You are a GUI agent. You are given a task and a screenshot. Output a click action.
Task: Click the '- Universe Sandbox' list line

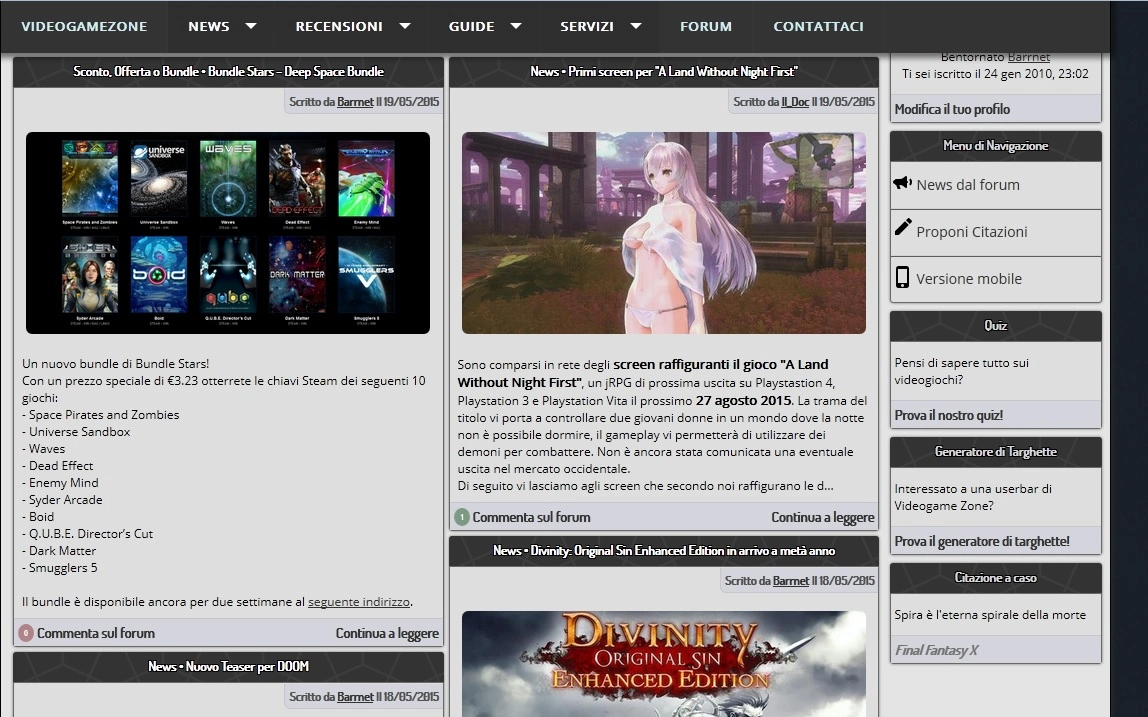[76, 432]
